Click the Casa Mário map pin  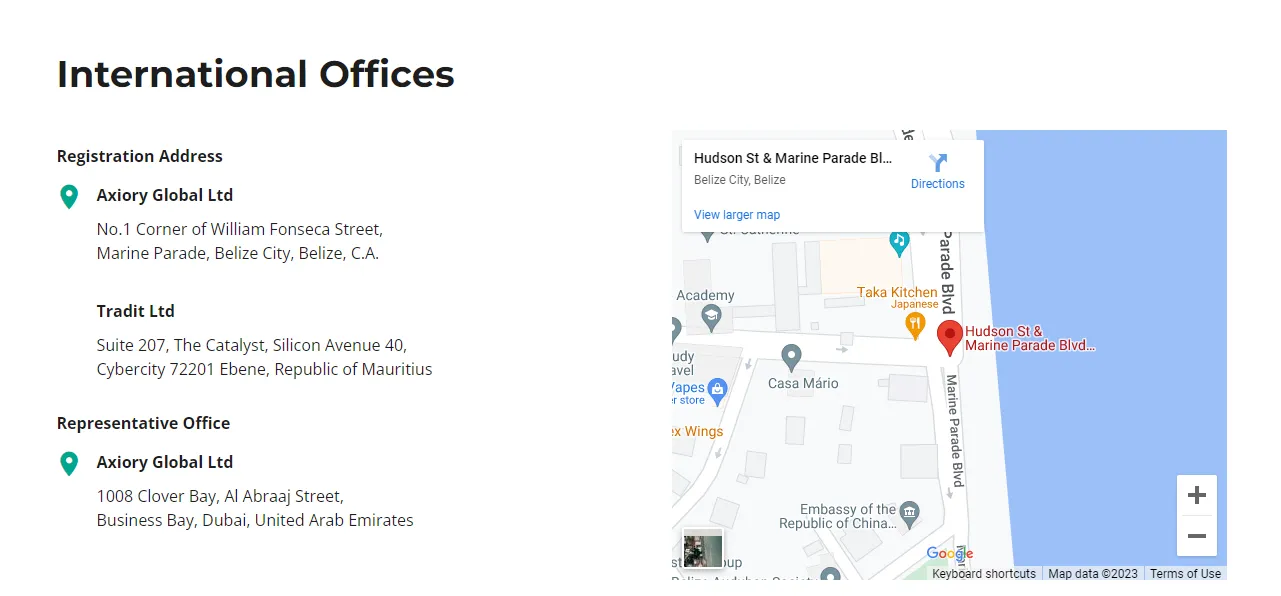791,357
